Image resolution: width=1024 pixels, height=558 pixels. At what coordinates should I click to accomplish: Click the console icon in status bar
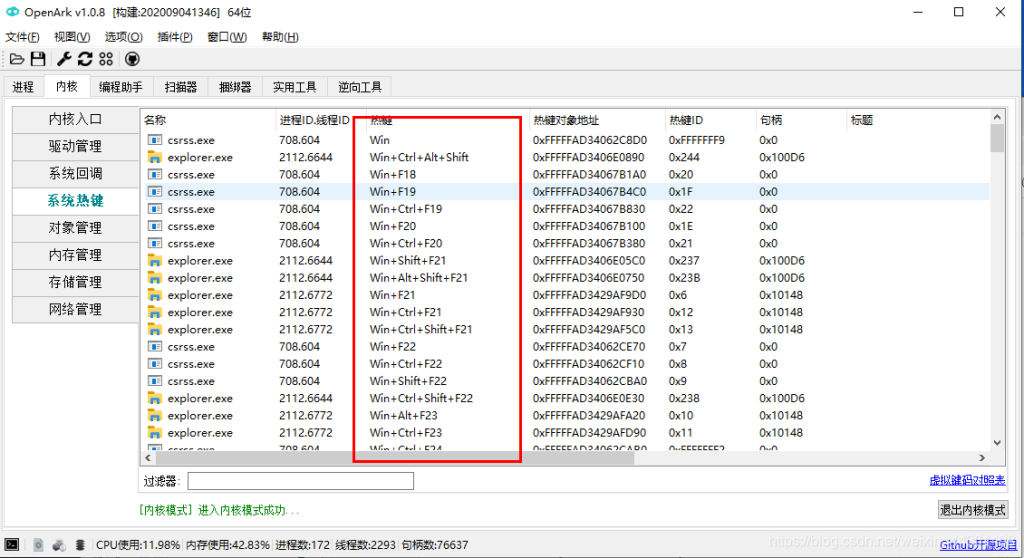12,544
